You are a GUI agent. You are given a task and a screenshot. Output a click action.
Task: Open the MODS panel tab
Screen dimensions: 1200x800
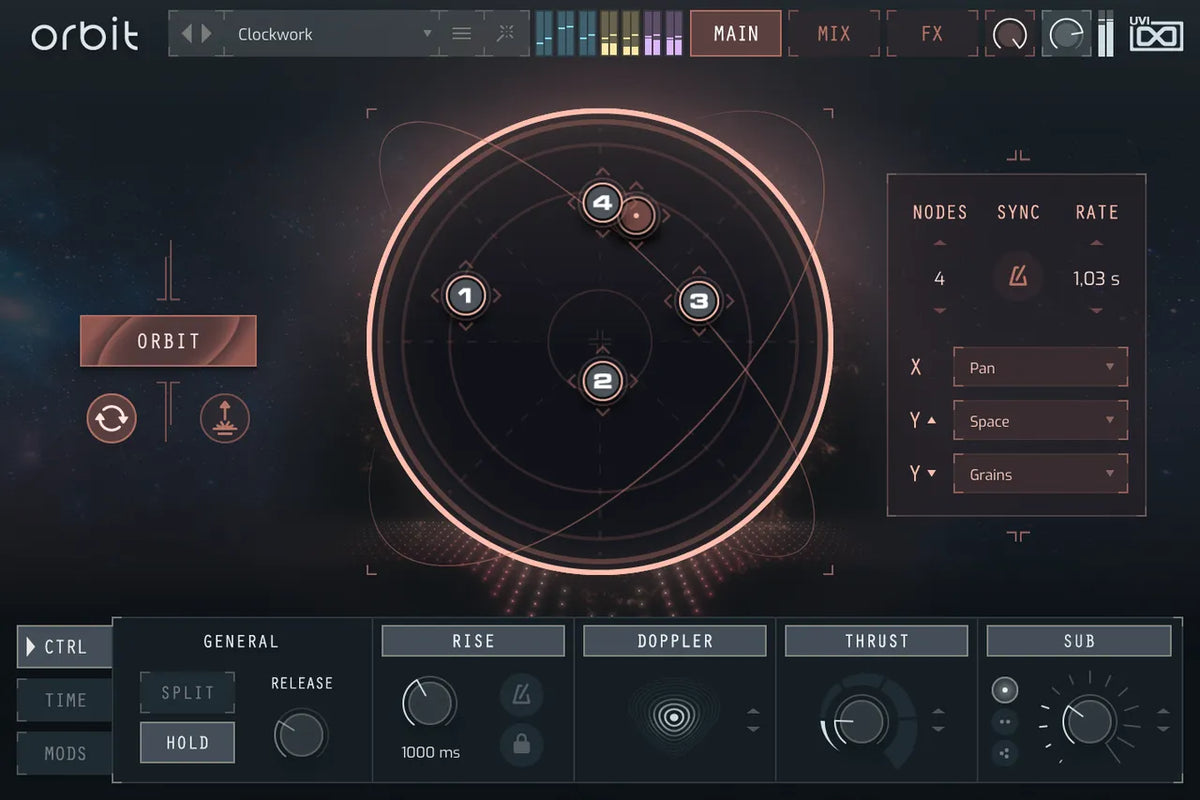(x=65, y=753)
